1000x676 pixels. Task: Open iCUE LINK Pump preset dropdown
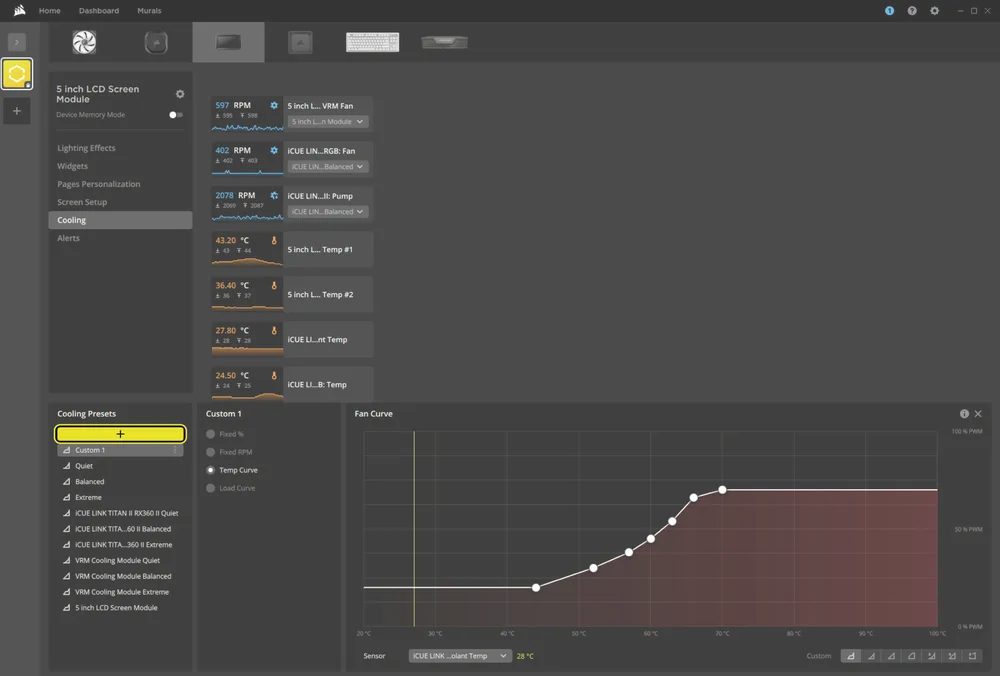point(327,212)
